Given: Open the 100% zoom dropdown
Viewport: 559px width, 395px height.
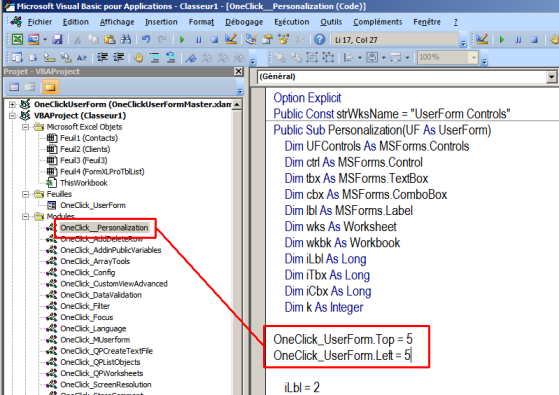Looking at the screenshot, I should click(473, 57).
